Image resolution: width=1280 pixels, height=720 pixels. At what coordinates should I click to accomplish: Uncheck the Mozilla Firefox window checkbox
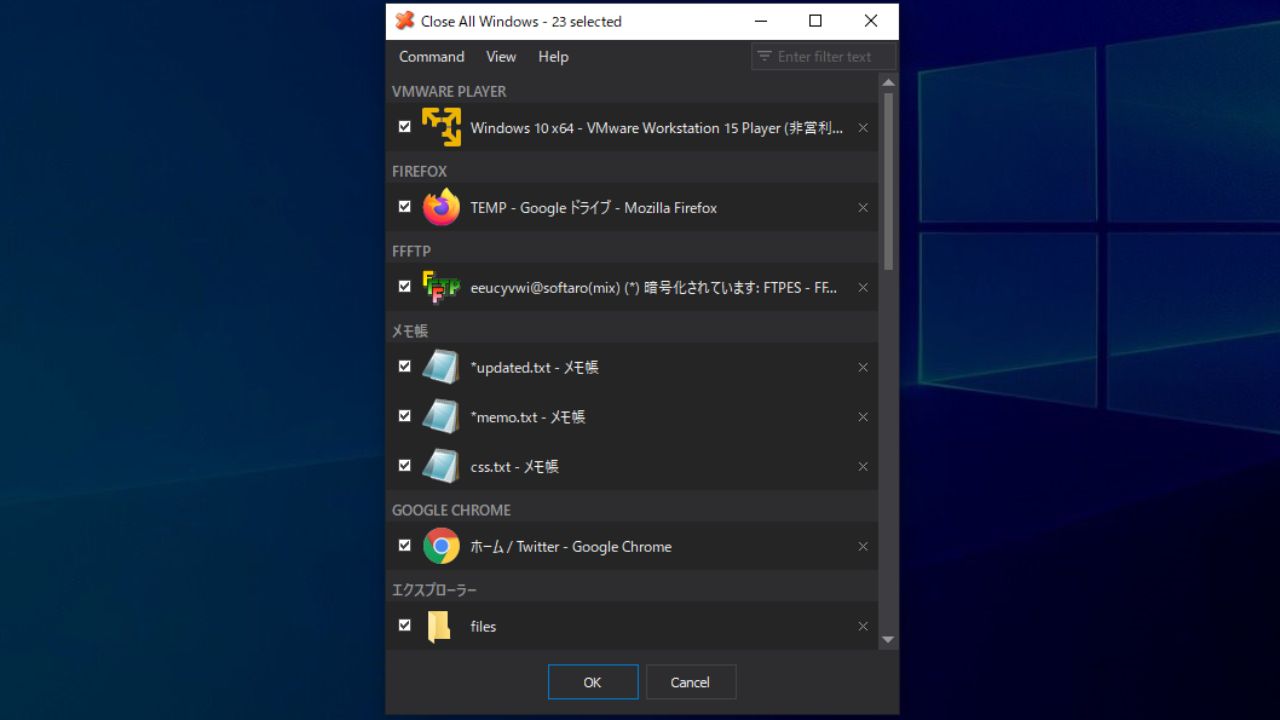tap(404, 206)
